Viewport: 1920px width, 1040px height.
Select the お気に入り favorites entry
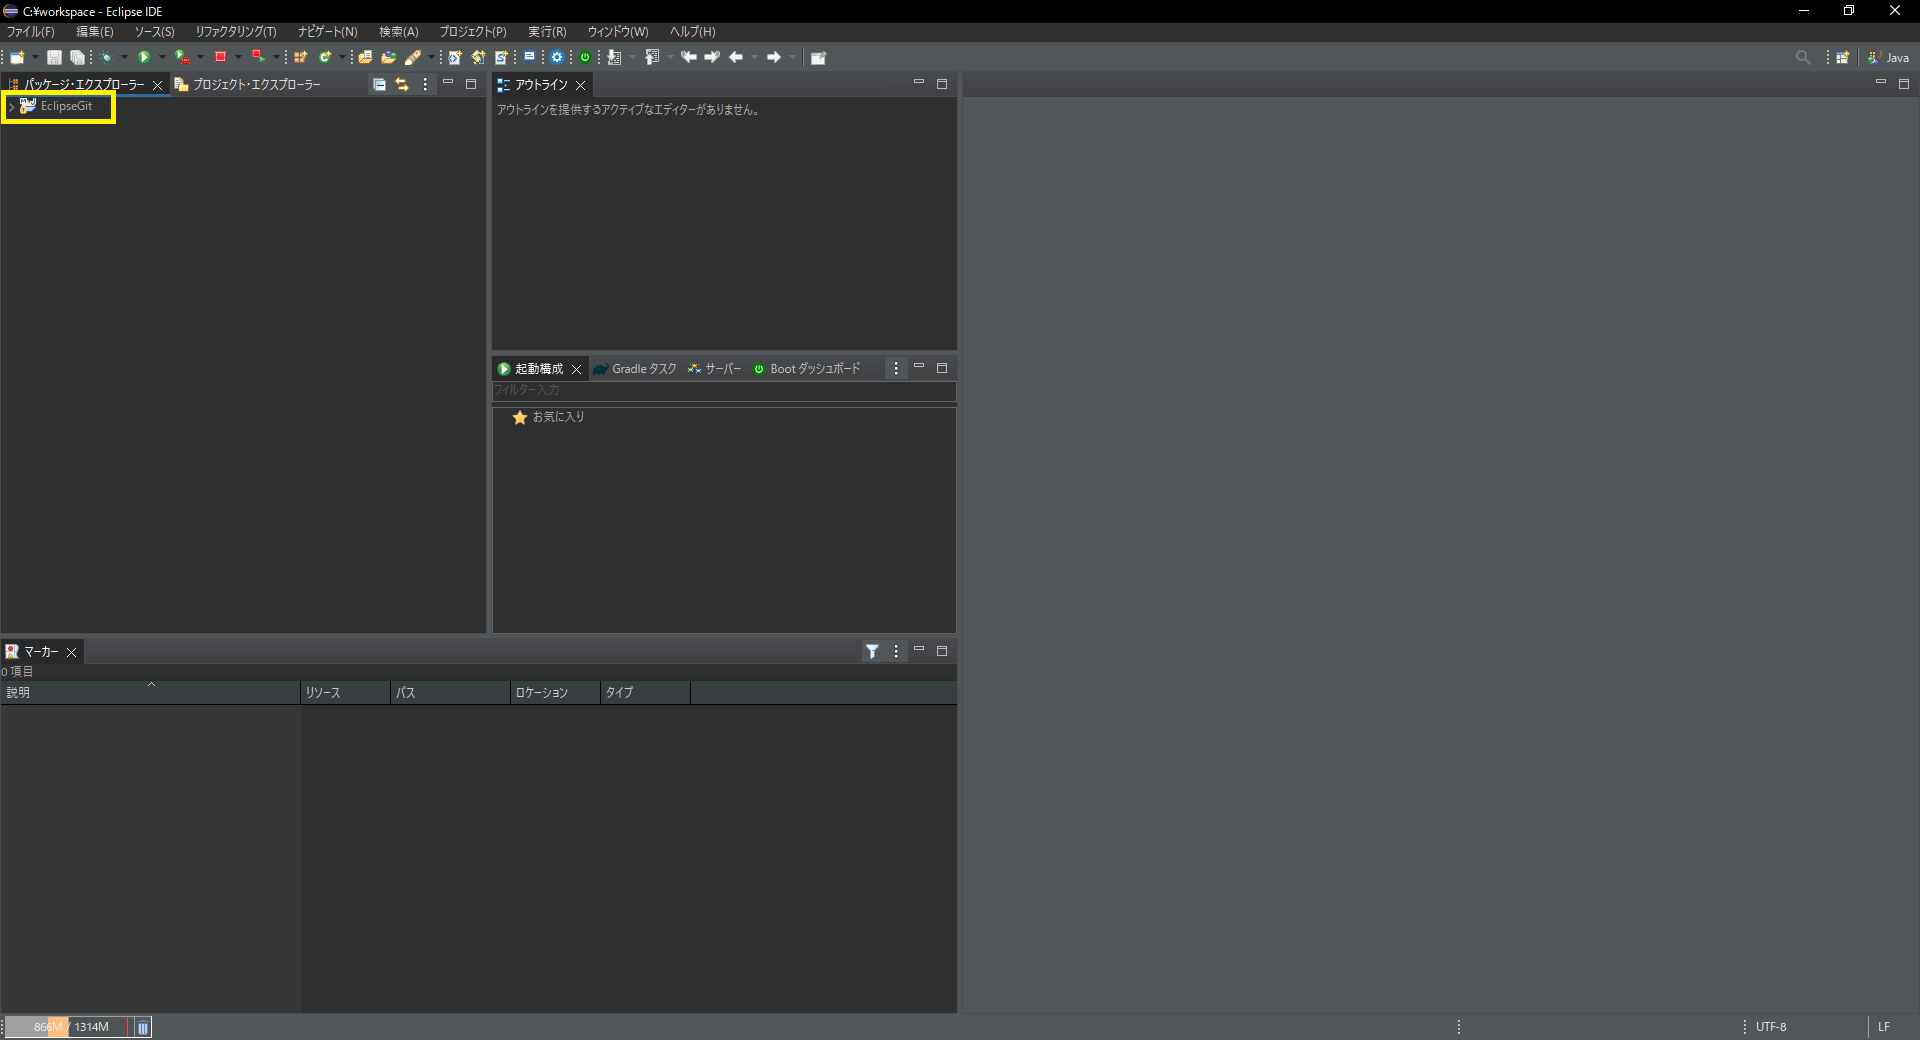click(548, 417)
